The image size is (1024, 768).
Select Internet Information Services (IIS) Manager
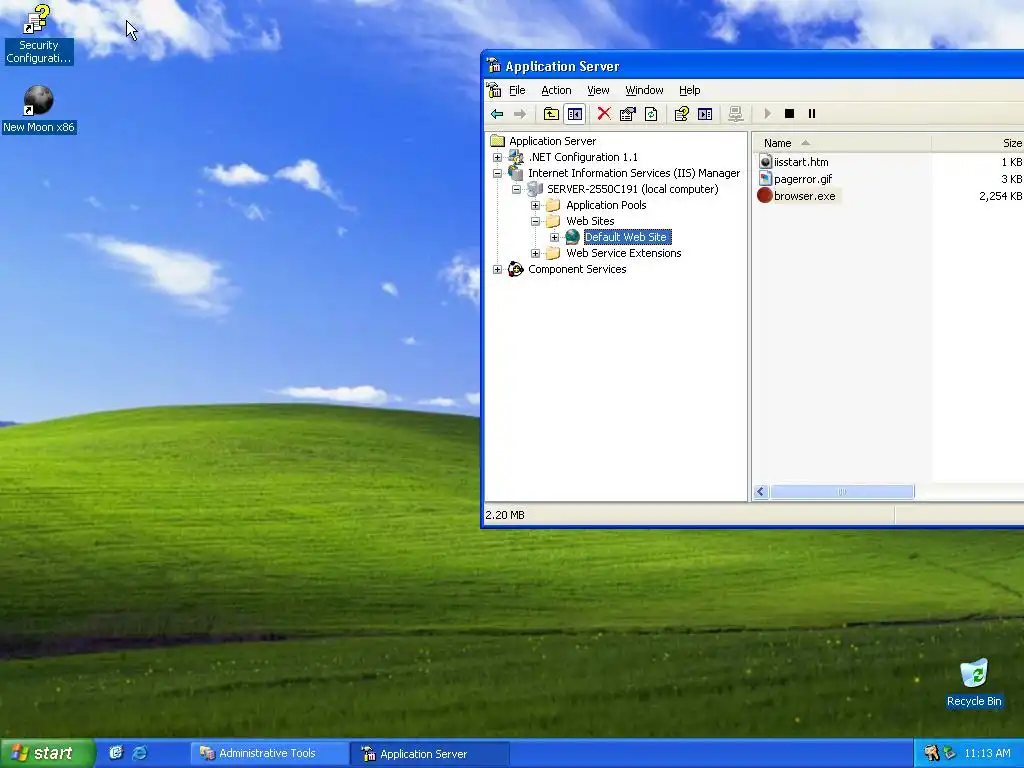point(634,173)
